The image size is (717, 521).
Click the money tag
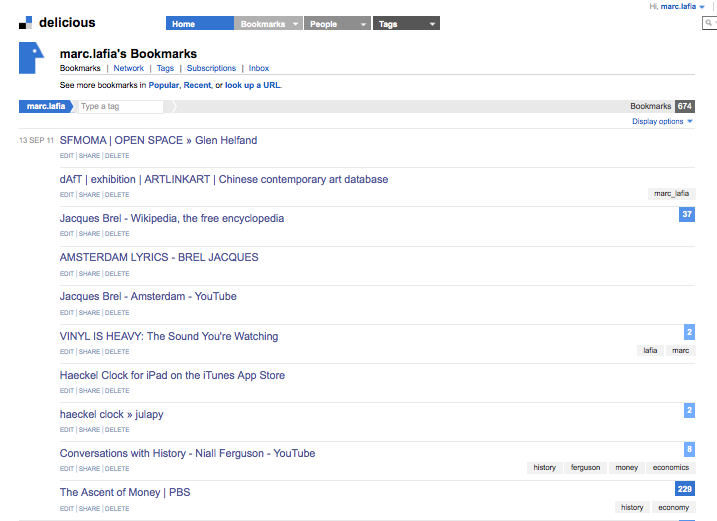click(626, 467)
